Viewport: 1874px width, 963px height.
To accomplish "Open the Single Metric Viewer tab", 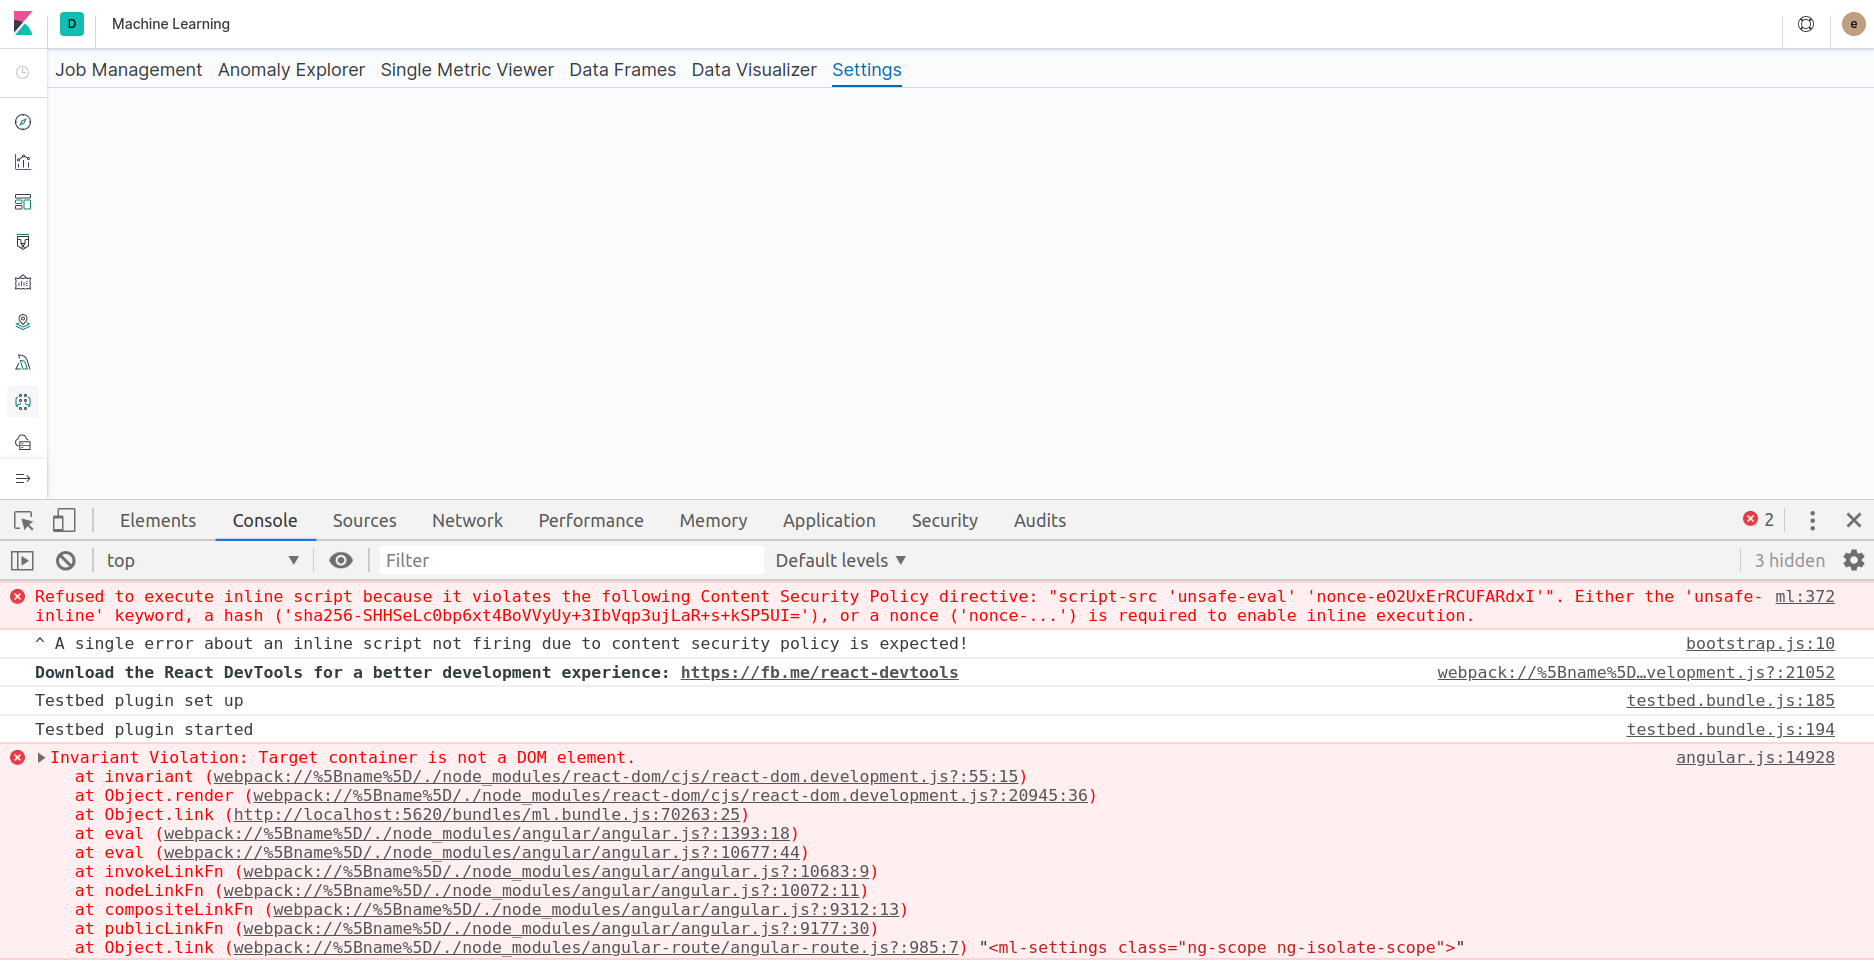I will pyautogui.click(x=467, y=70).
